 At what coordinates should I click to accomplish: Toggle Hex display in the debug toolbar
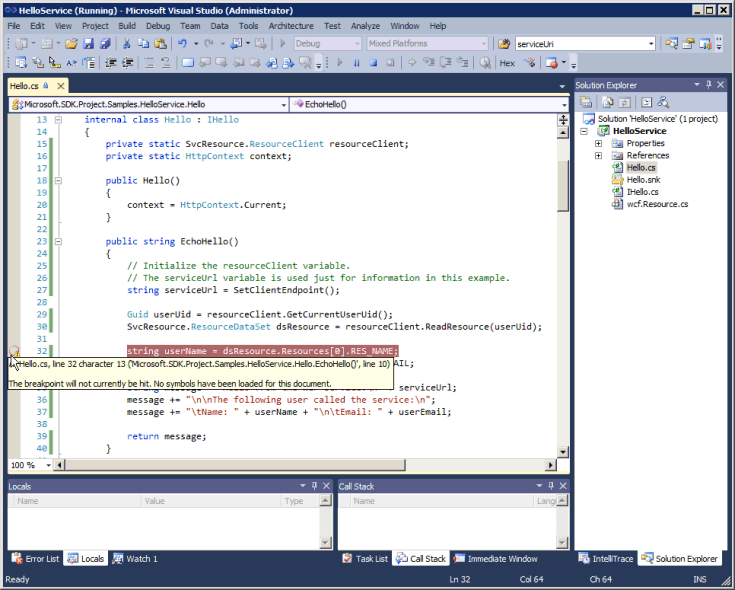507,63
